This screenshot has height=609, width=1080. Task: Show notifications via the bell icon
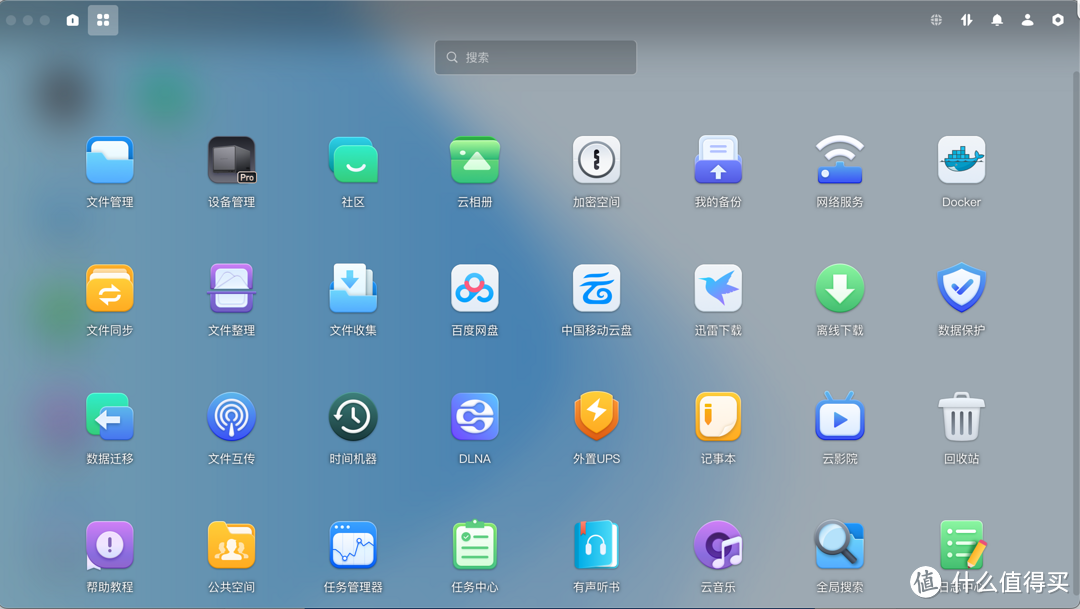(997, 20)
